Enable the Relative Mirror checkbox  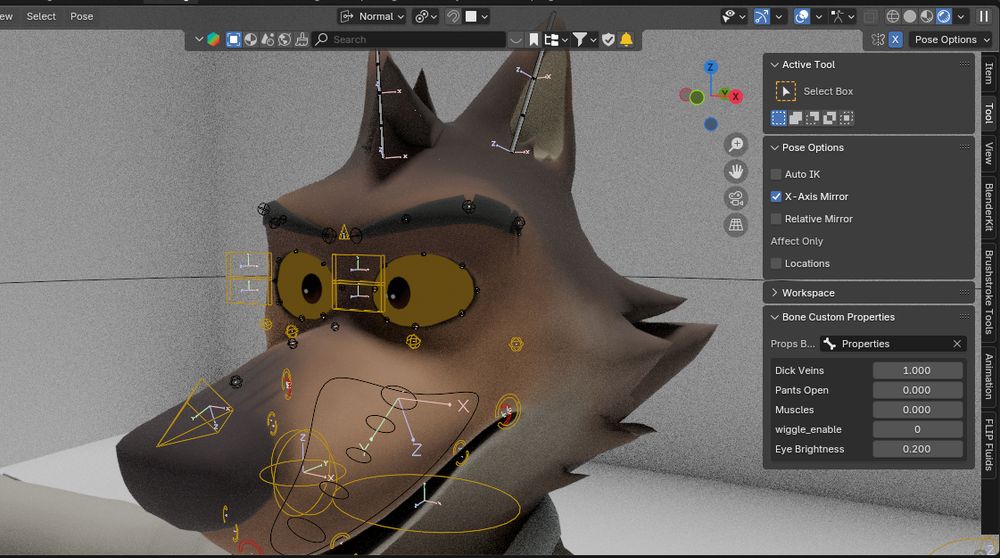(776, 219)
